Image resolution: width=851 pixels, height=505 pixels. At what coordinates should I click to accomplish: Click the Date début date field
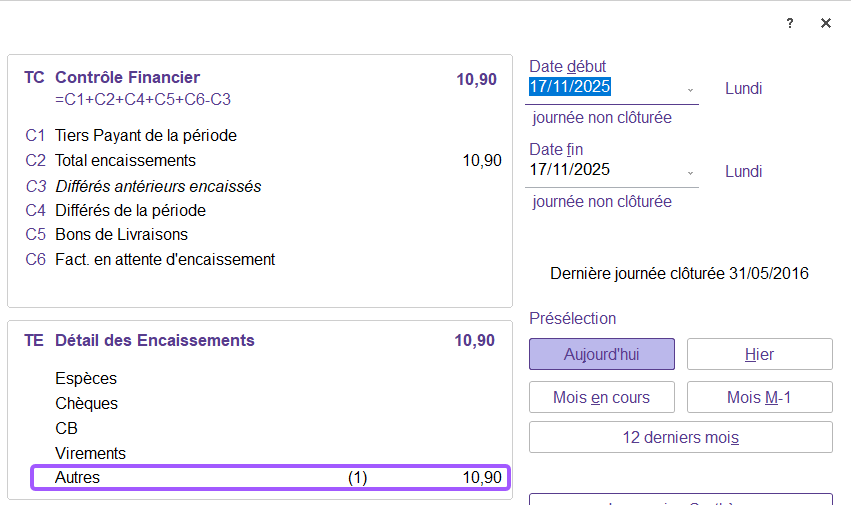point(600,87)
